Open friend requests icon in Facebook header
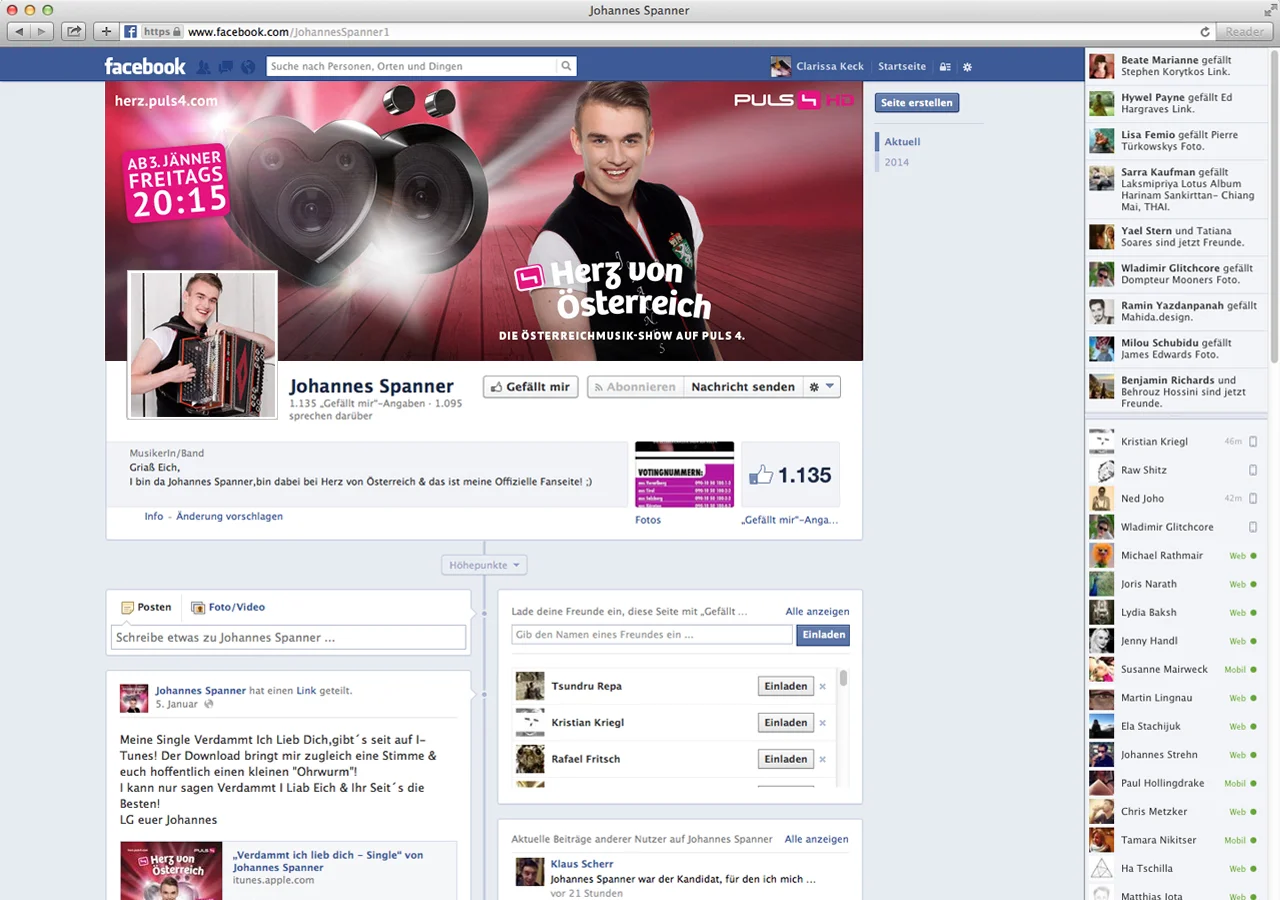This screenshot has height=900, width=1280. [204, 67]
